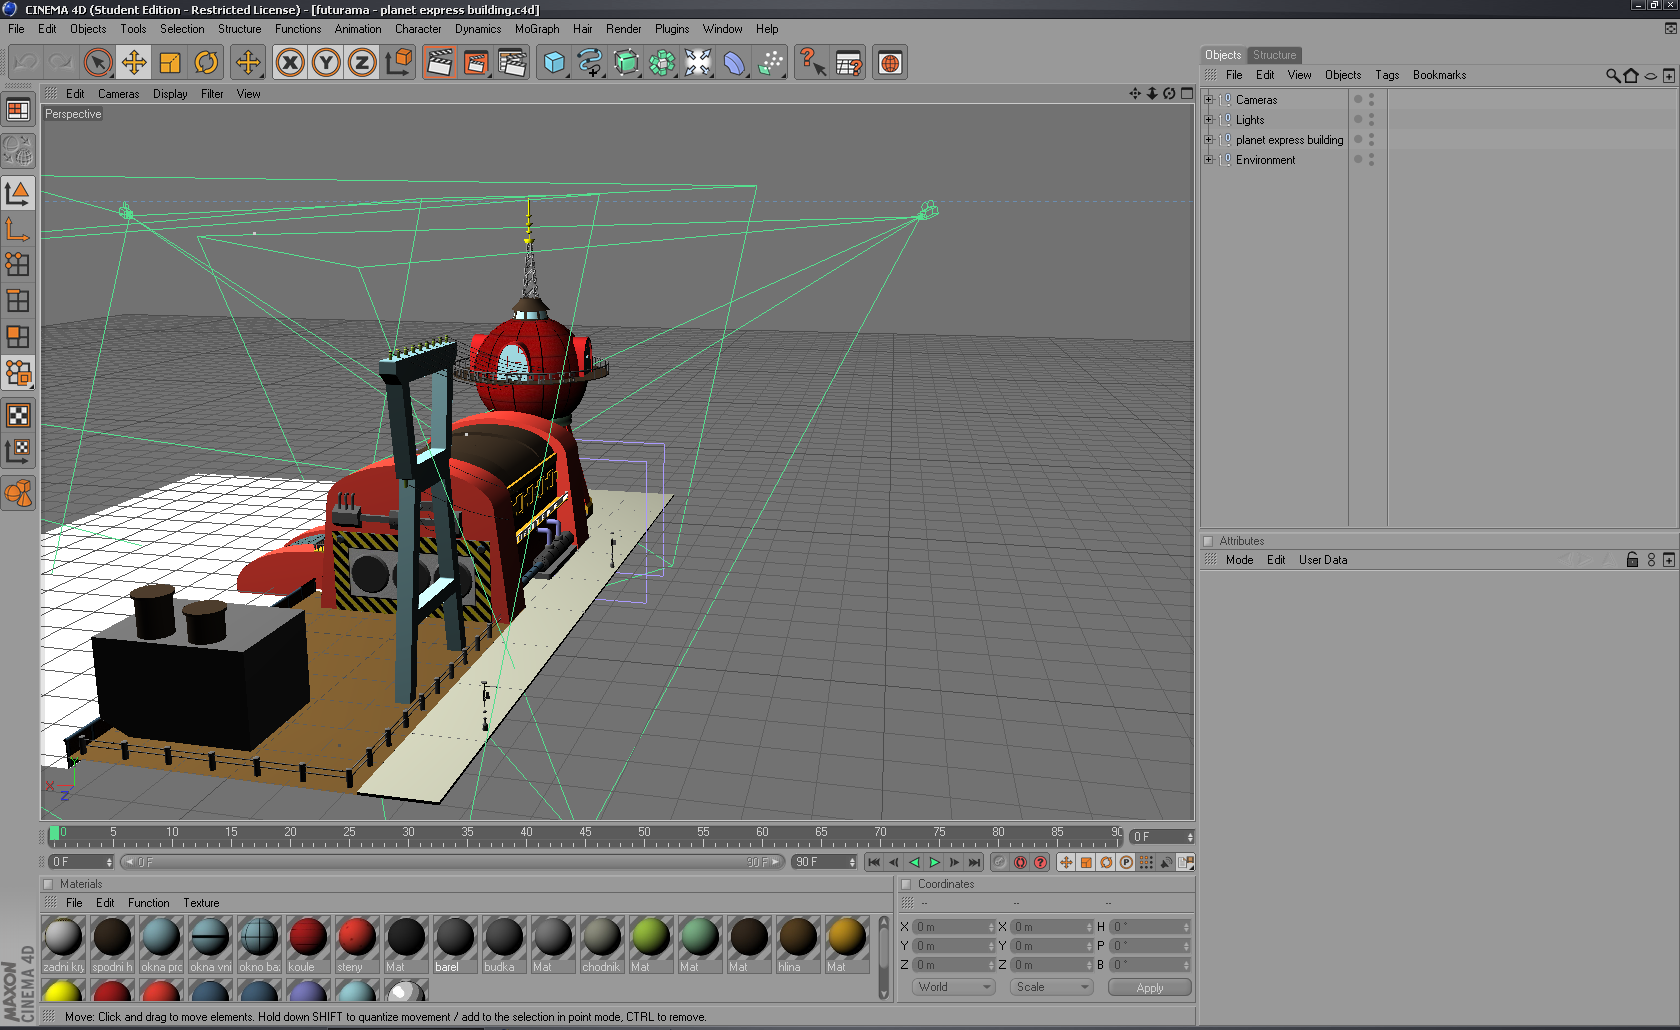The image size is (1680, 1030).
Task: Click search icon in Objects manager
Action: click(x=1612, y=75)
